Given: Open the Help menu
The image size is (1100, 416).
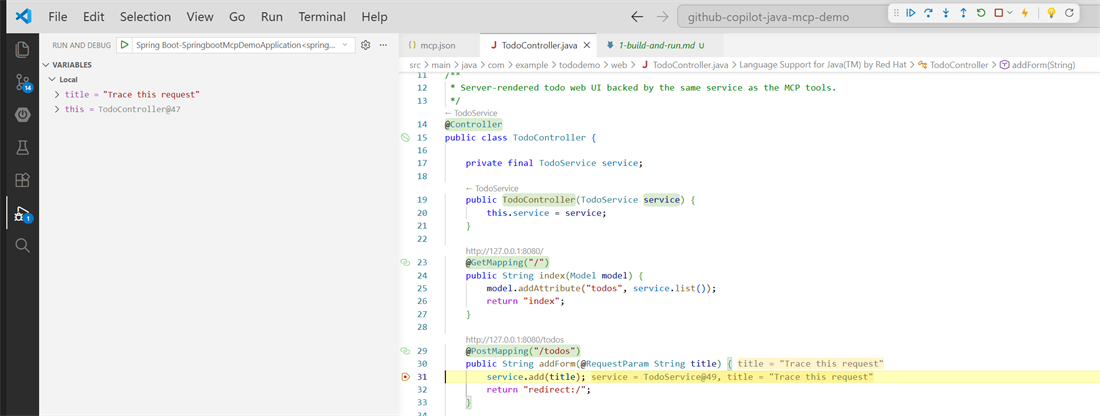Looking at the screenshot, I should [374, 16].
